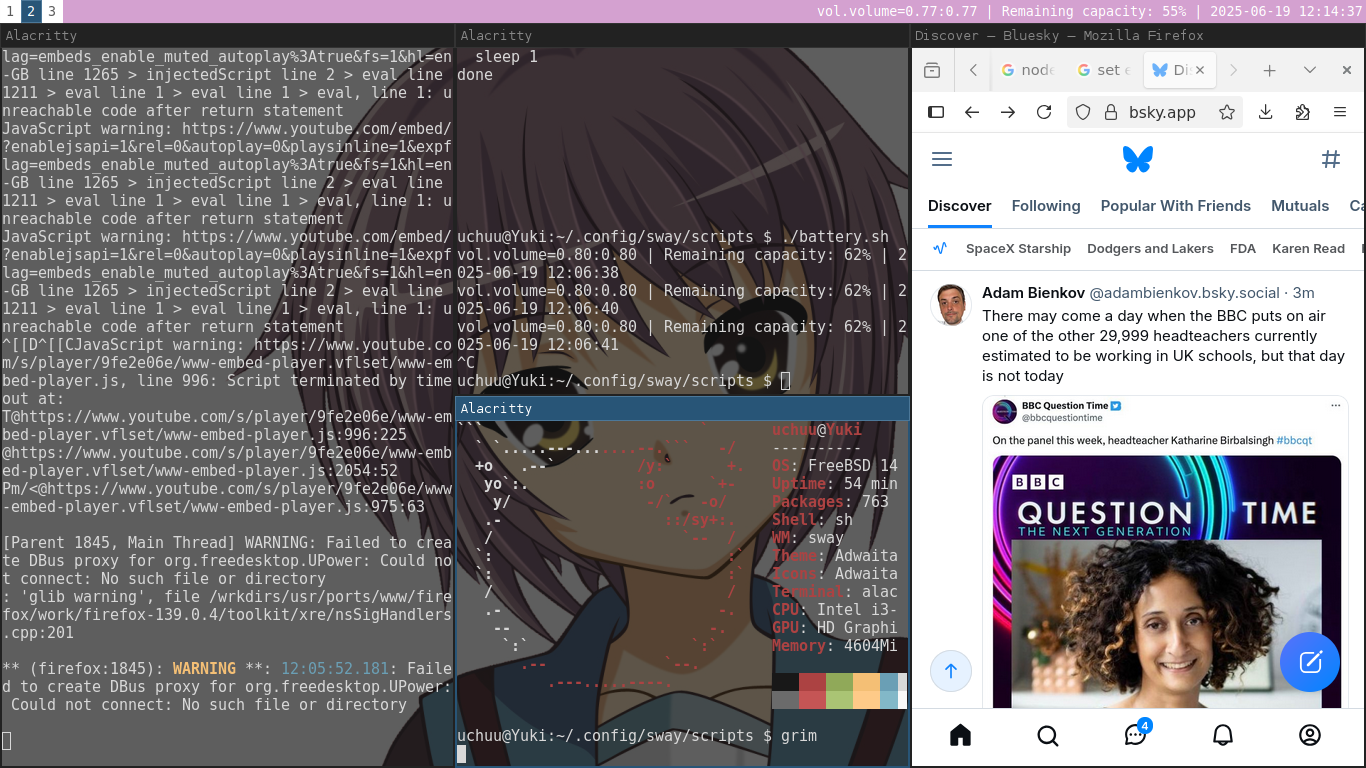This screenshot has width=1366, height=768.
Task: Compose a new Bluesky post
Action: coord(1310,662)
